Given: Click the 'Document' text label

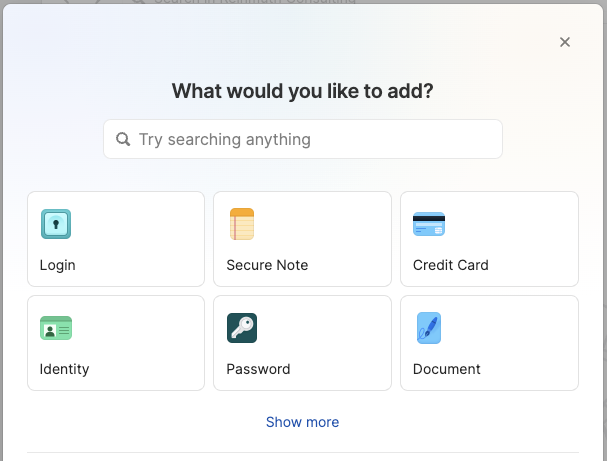Looking at the screenshot, I should point(447,369).
